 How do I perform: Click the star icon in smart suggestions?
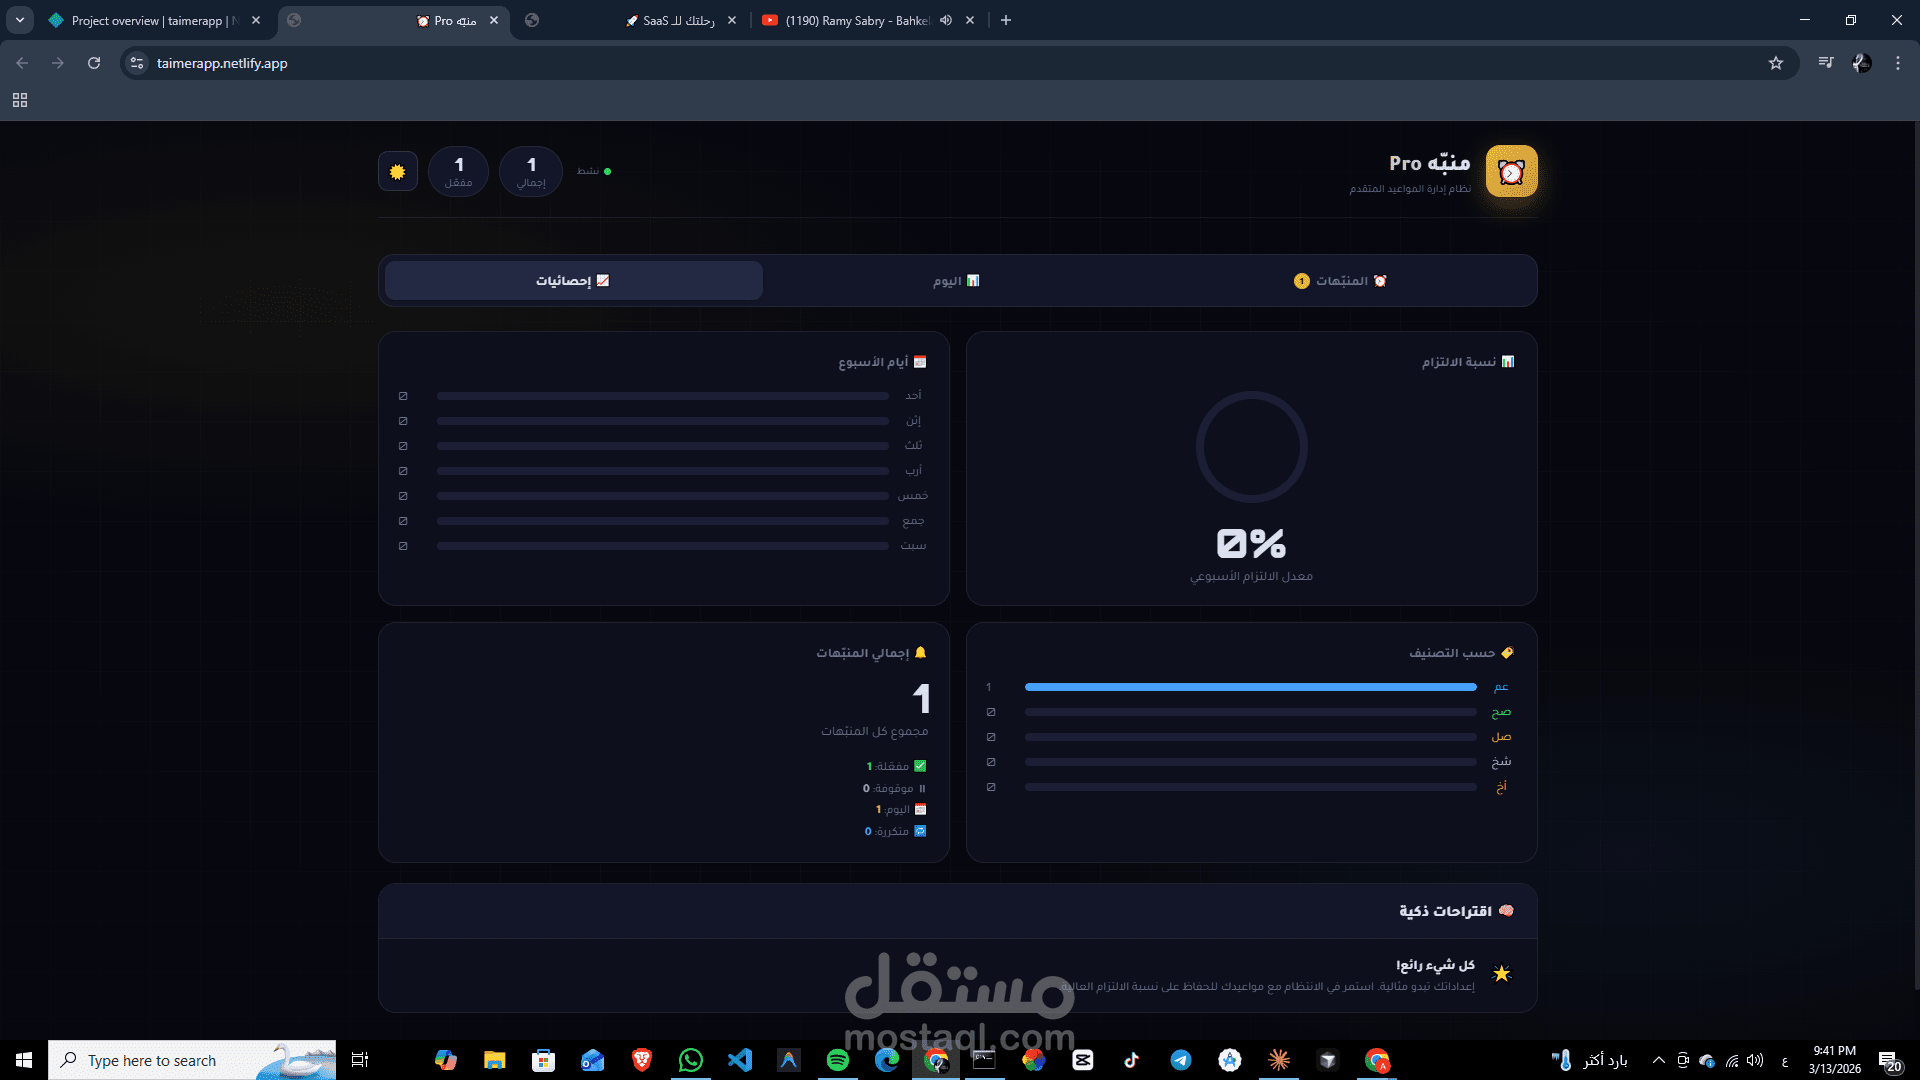(1501, 974)
